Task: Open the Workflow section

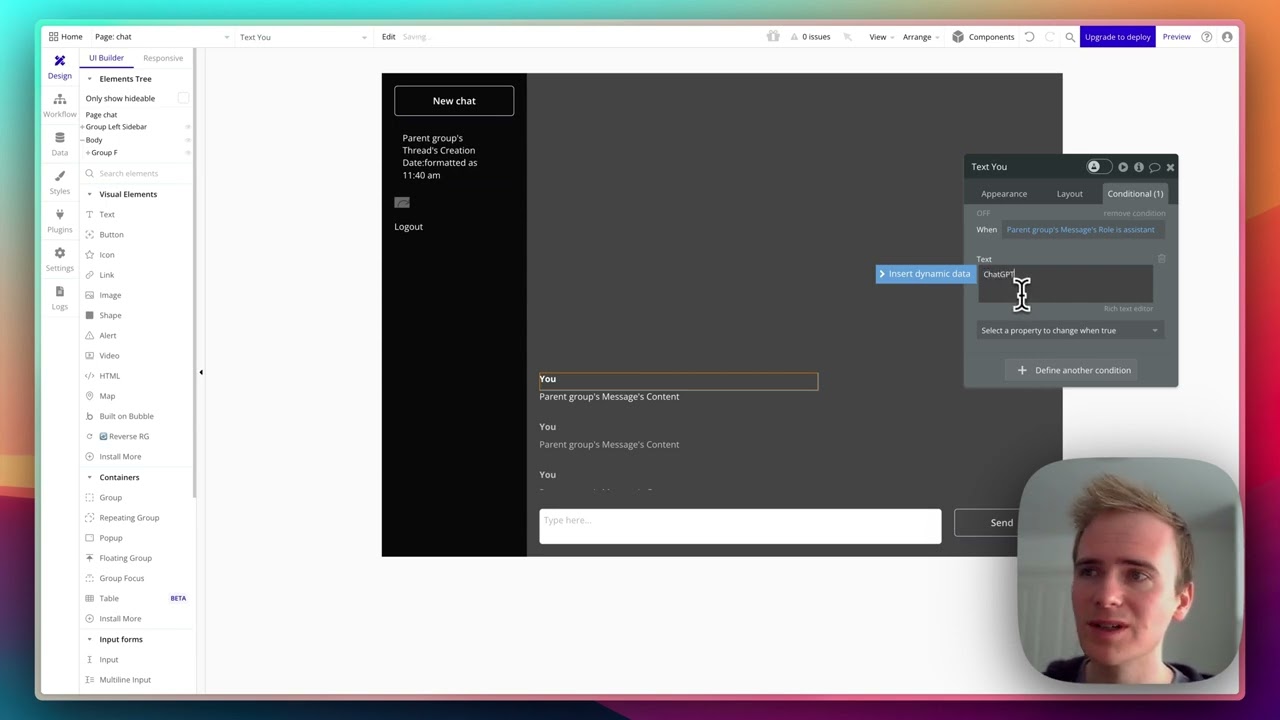Action: click(x=59, y=105)
